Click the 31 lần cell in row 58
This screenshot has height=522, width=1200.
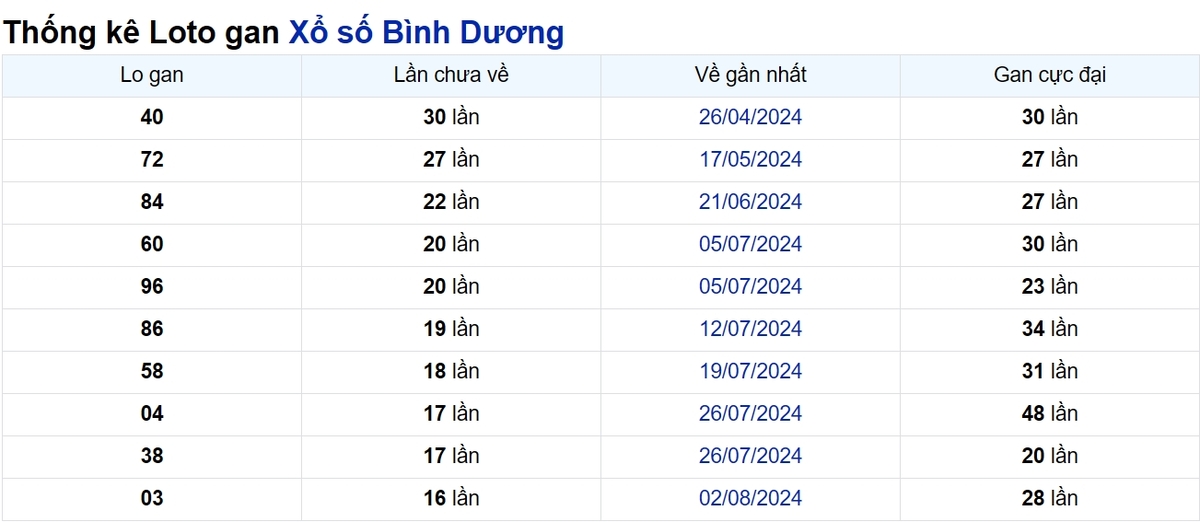[1050, 371]
